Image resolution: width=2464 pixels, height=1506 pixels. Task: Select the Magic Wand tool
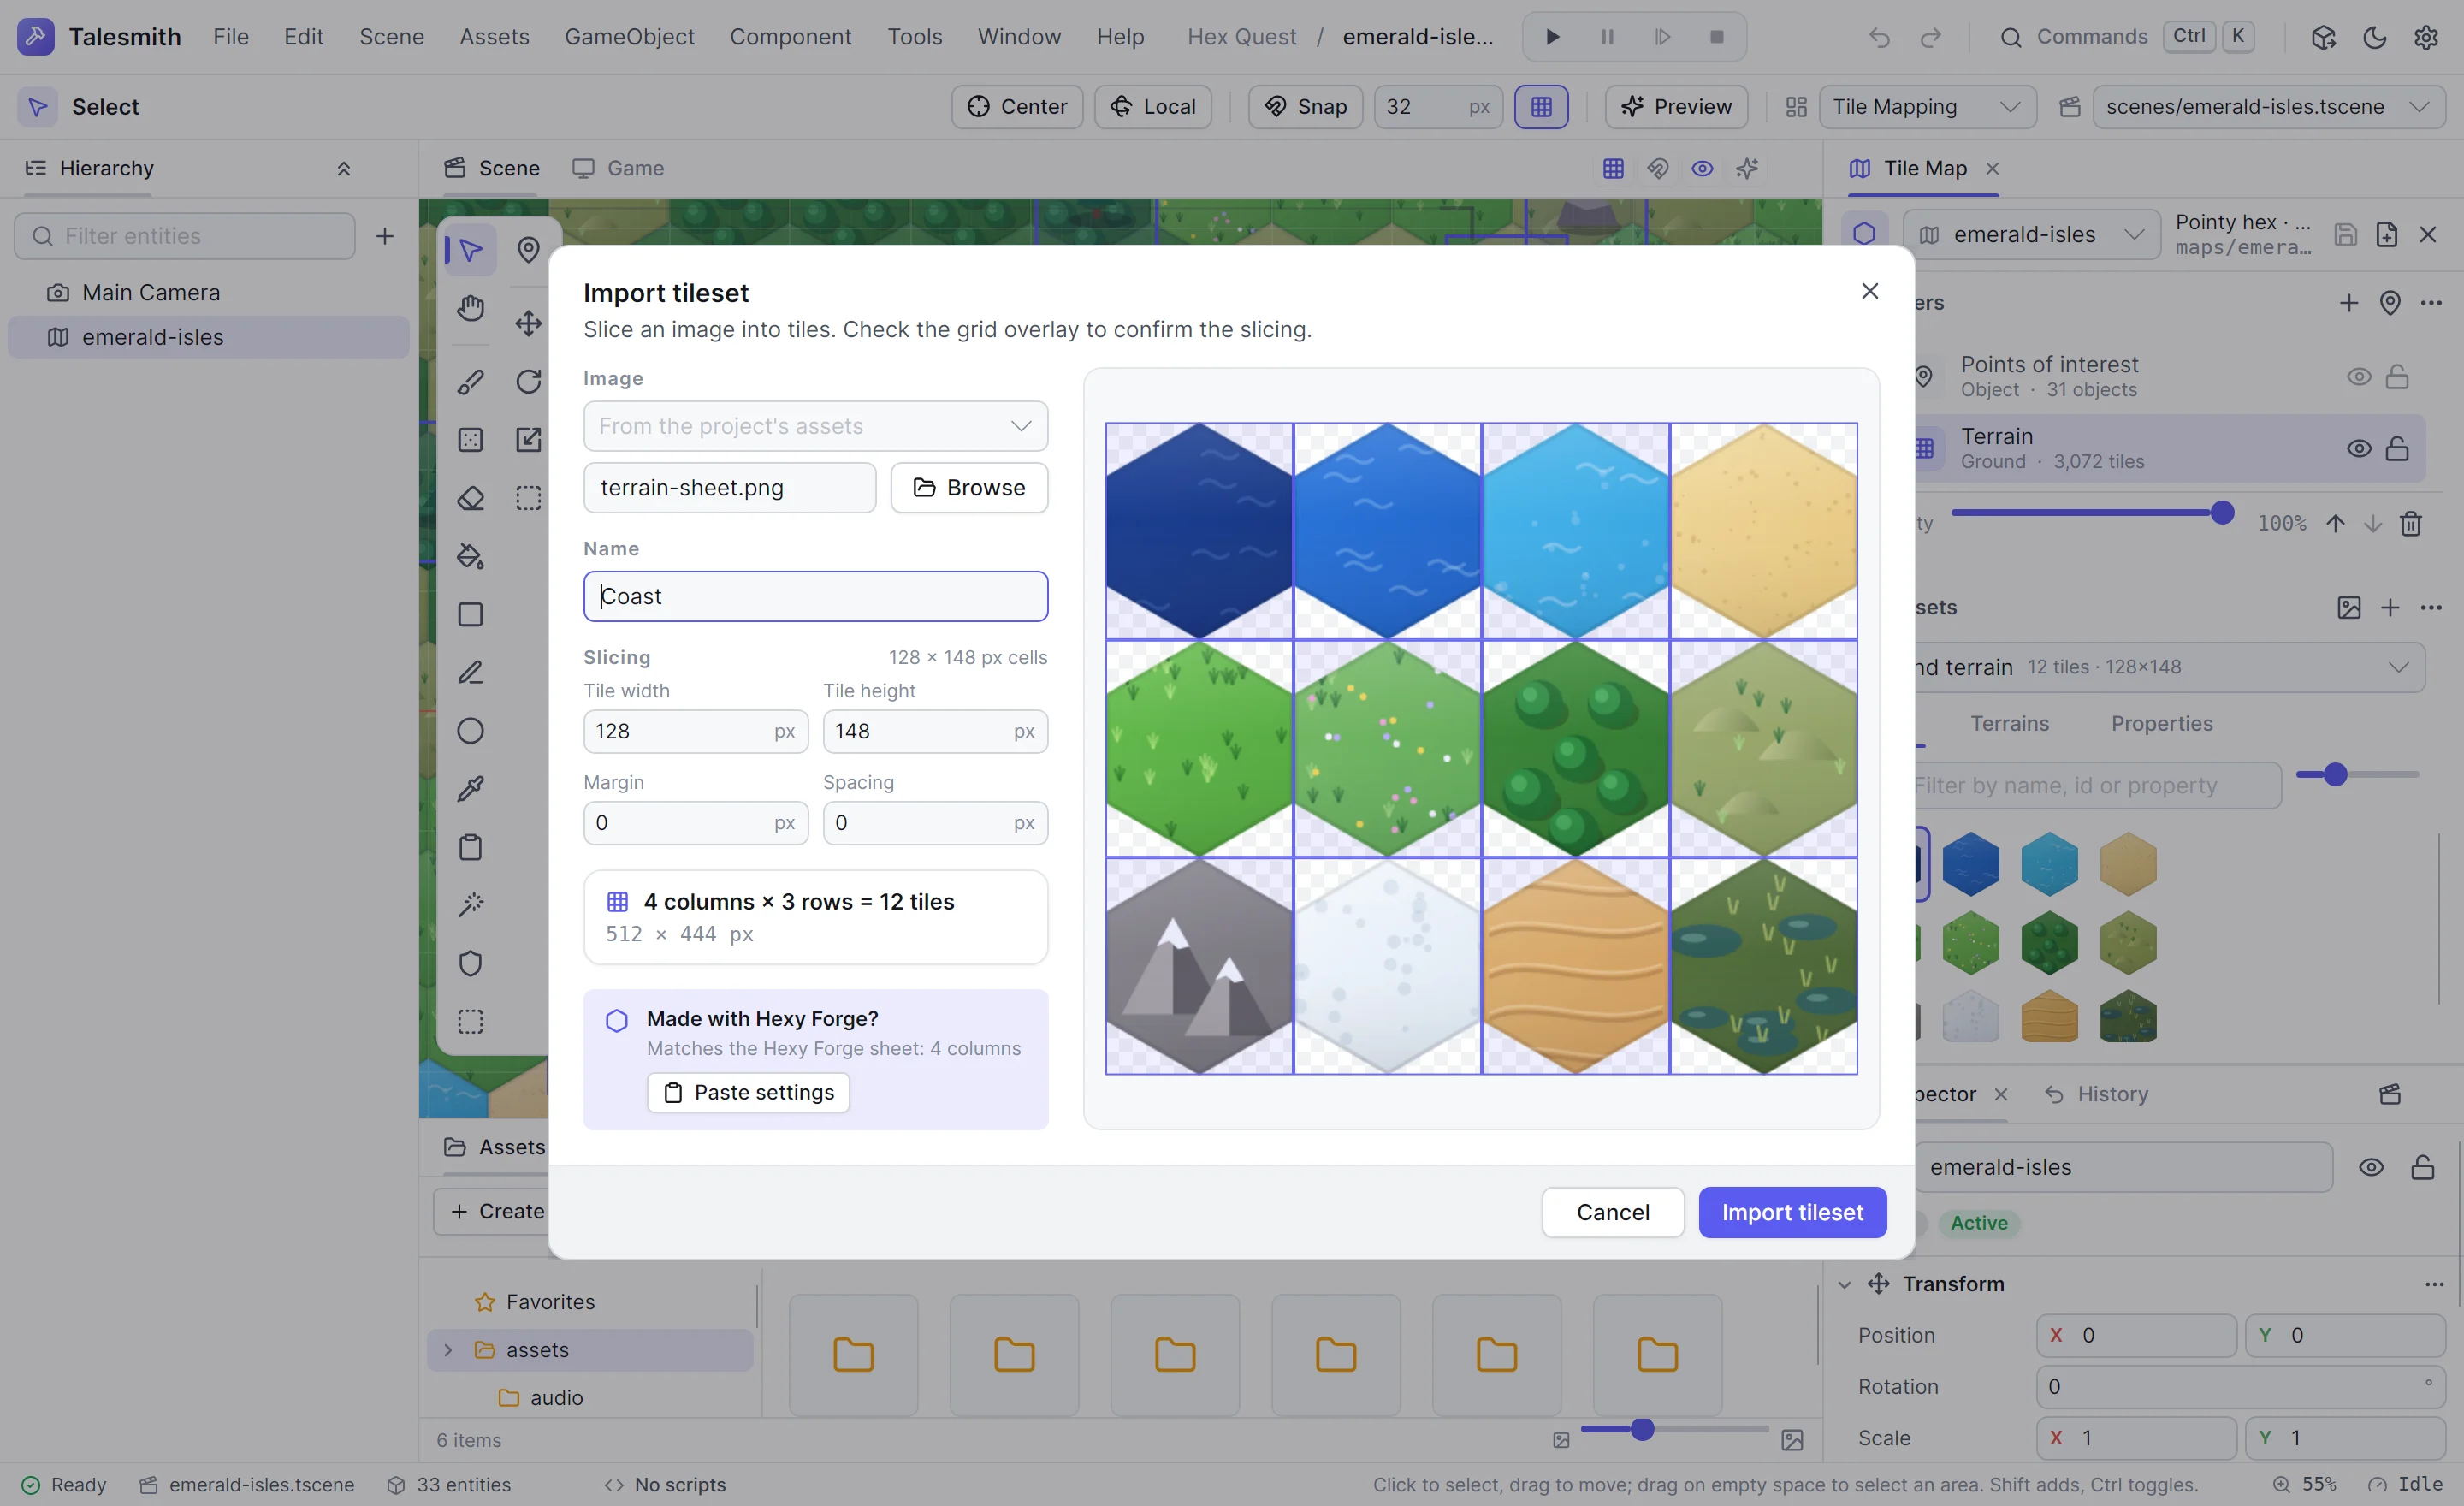point(470,904)
